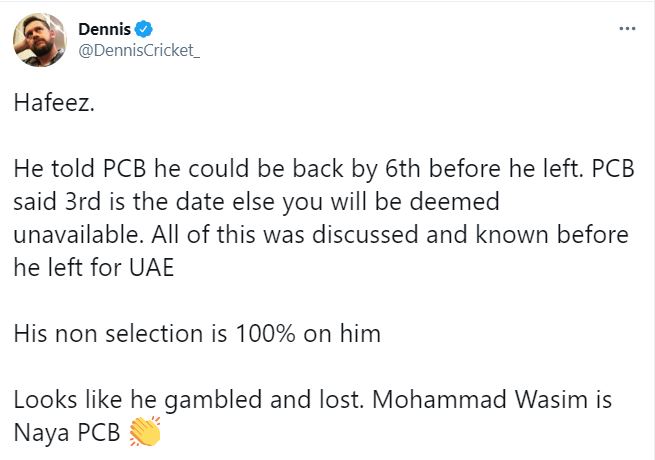Click the clapping hands emoji
Image resolution: width=655 pixels, height=460 pixels.
[145, 434]
